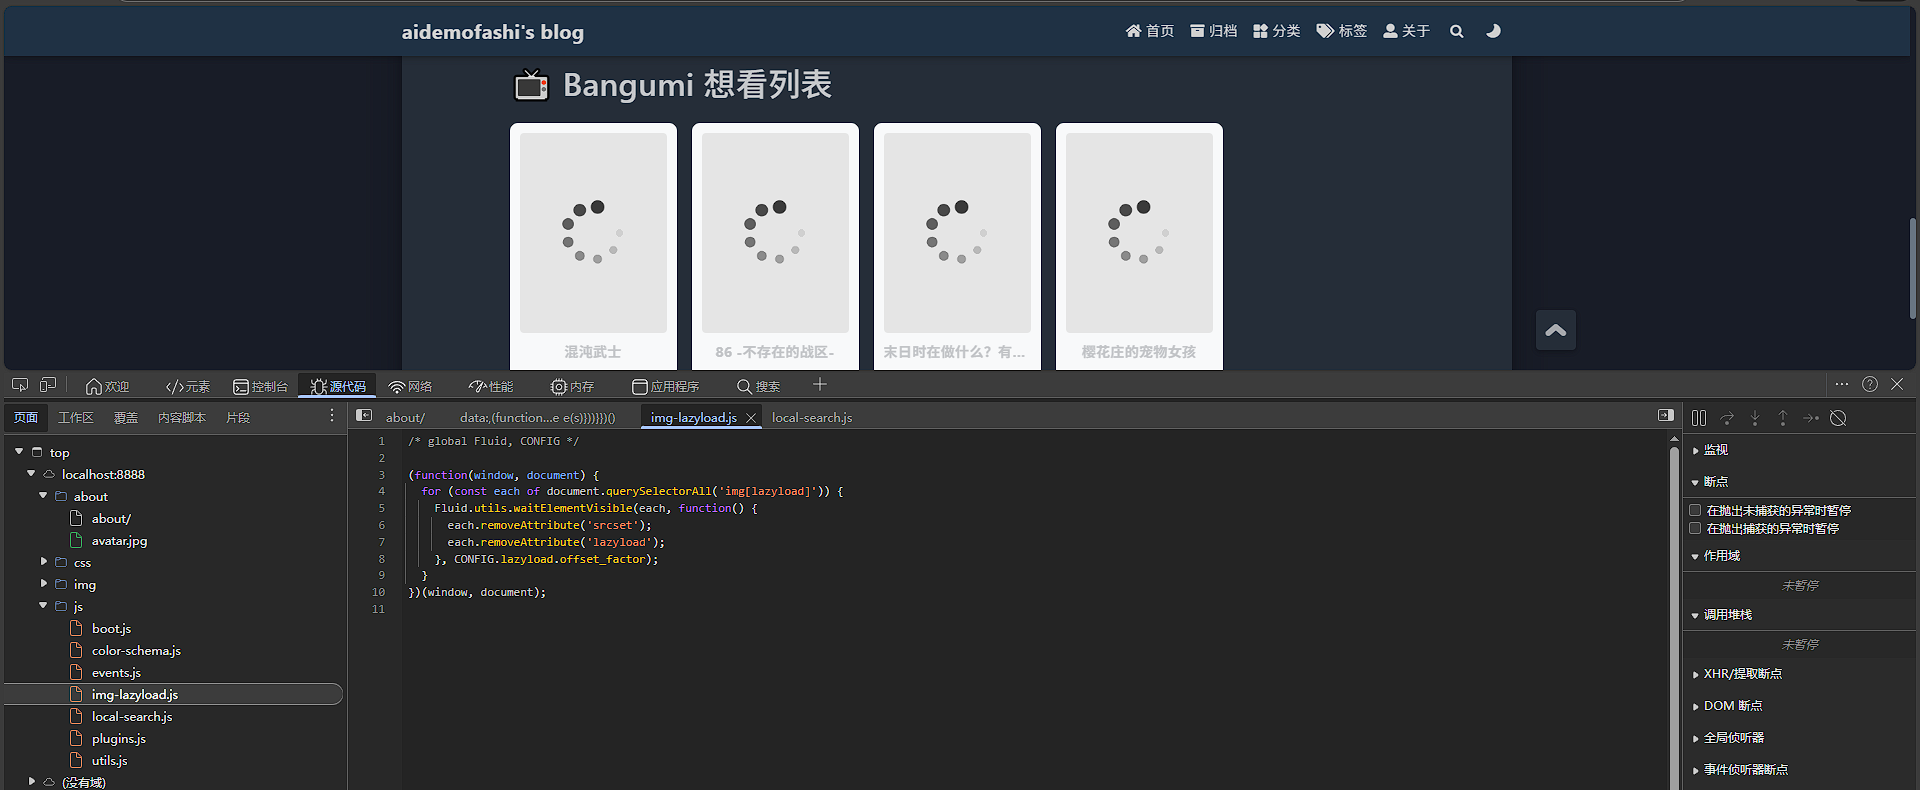The width and height of the screenshot is (1920, 790).
Task: Click the blog search magnifier icon
Action: pos(1457,31)
